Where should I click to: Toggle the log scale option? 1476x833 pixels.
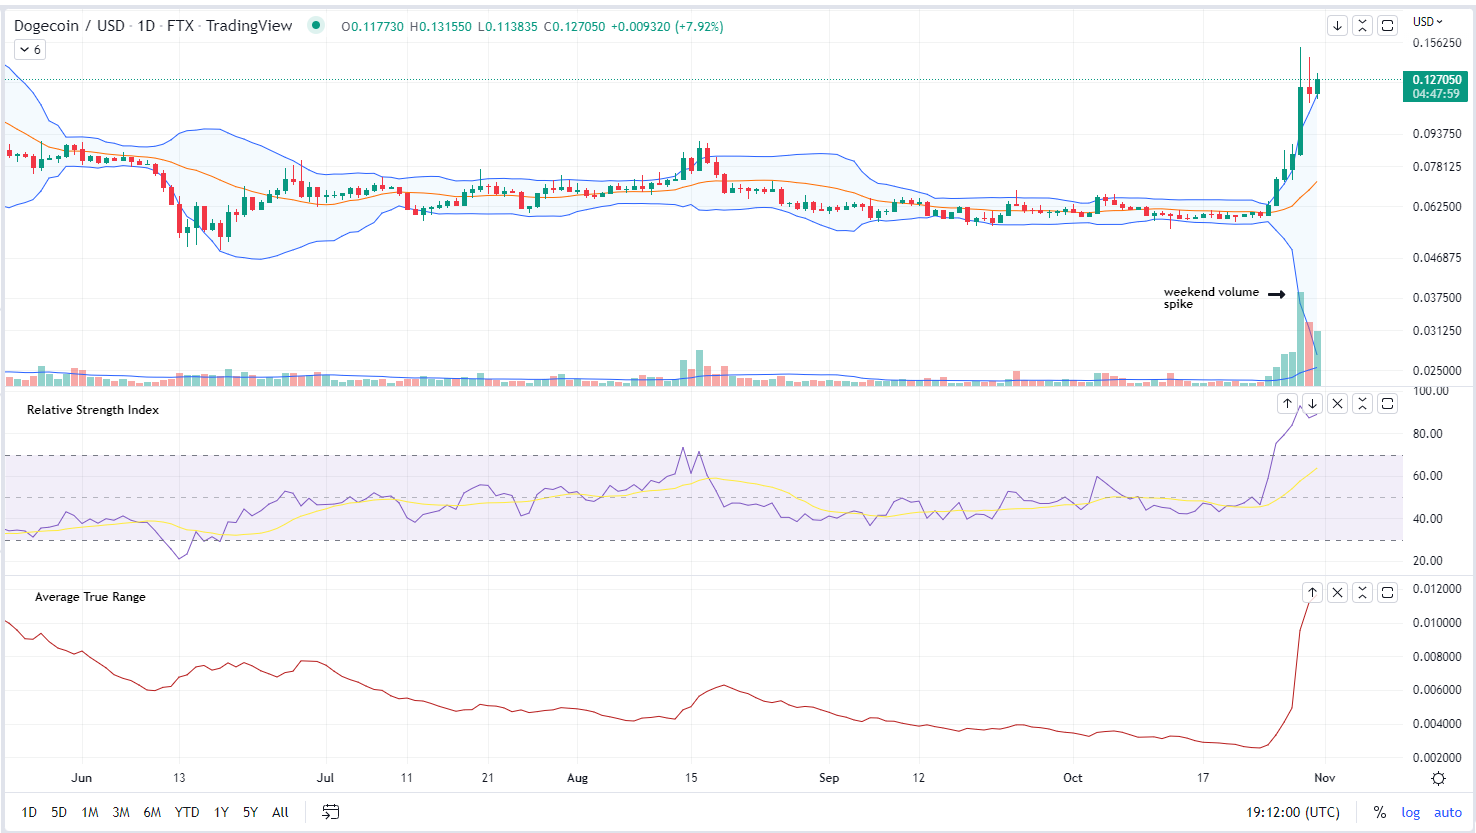pyautogui.click(x=1410, y=812)
